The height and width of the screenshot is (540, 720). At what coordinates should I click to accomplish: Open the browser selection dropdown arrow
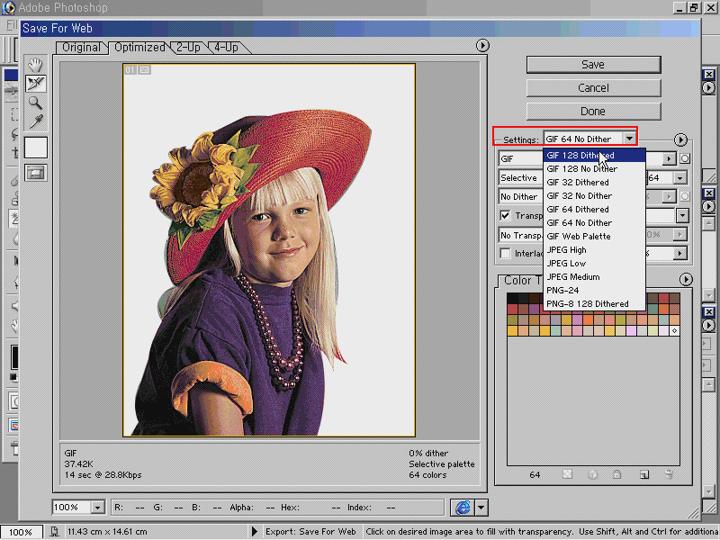tap(481, 507)
